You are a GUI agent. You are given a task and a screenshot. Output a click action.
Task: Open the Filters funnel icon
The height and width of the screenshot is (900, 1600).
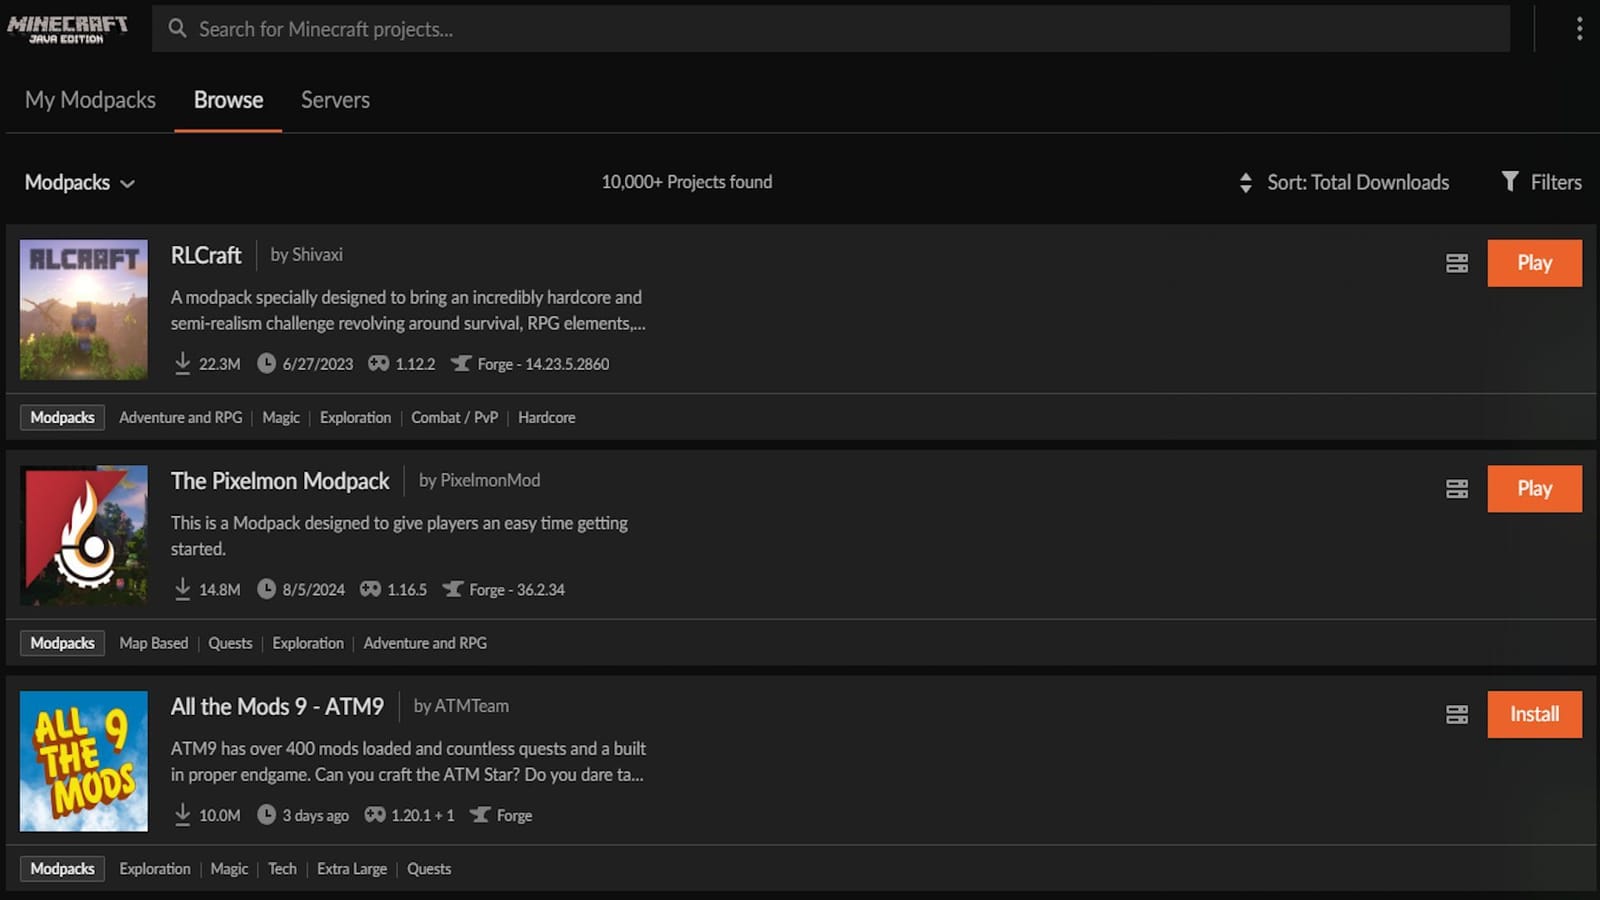(x=1510, y=182)
